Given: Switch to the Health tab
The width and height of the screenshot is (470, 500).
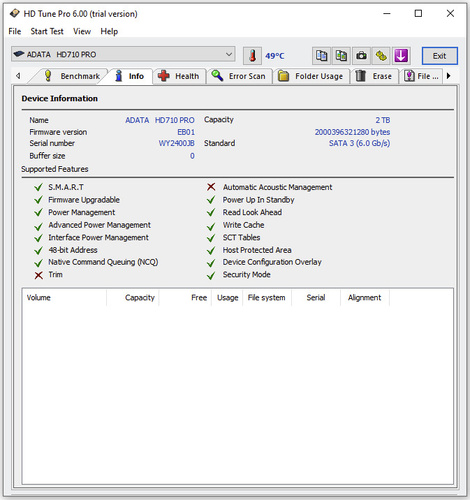Looking at the screenshot, I should pyautogui.click(x=179, y=76).
